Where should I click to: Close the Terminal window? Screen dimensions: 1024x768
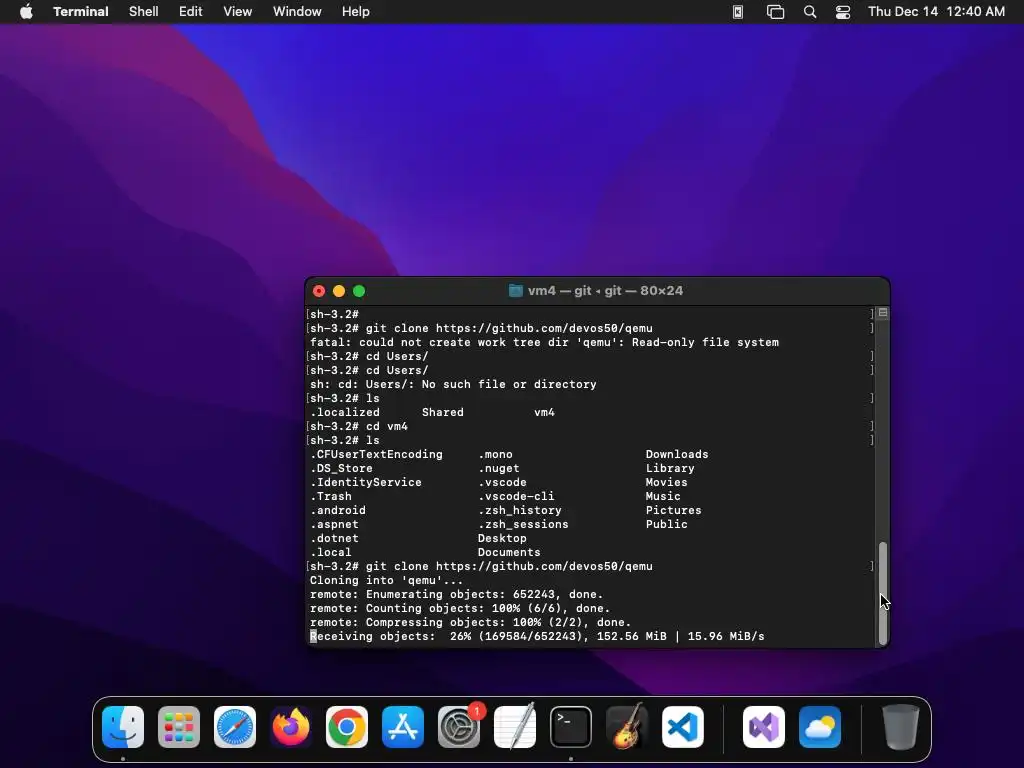pos(319,291)
